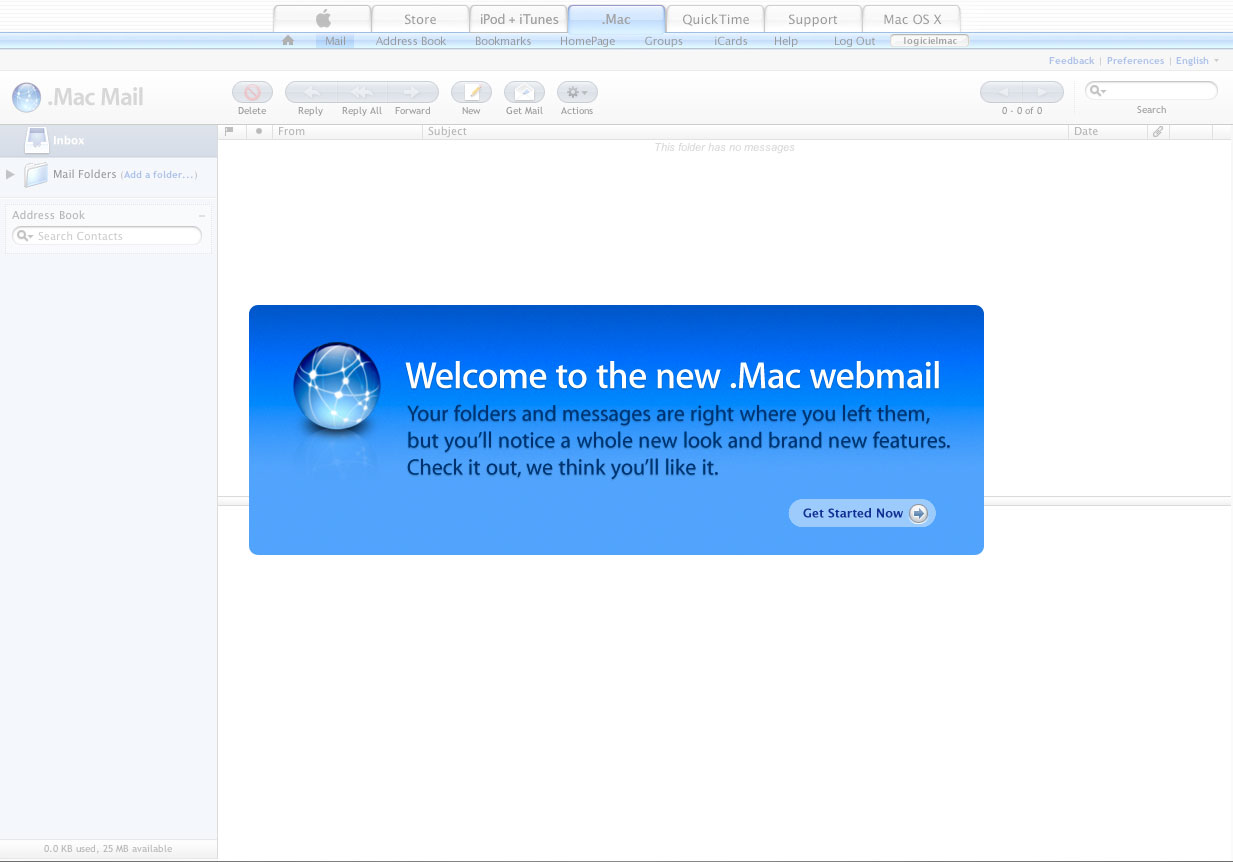Open the Mac OS X tab
The image size is (1233, 862).
pos(912,19)
